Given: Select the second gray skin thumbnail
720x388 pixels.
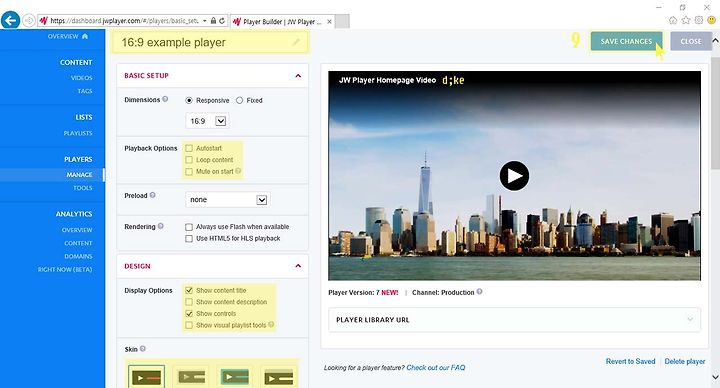Looking at the screenshot, I should (x=191, y=377).
